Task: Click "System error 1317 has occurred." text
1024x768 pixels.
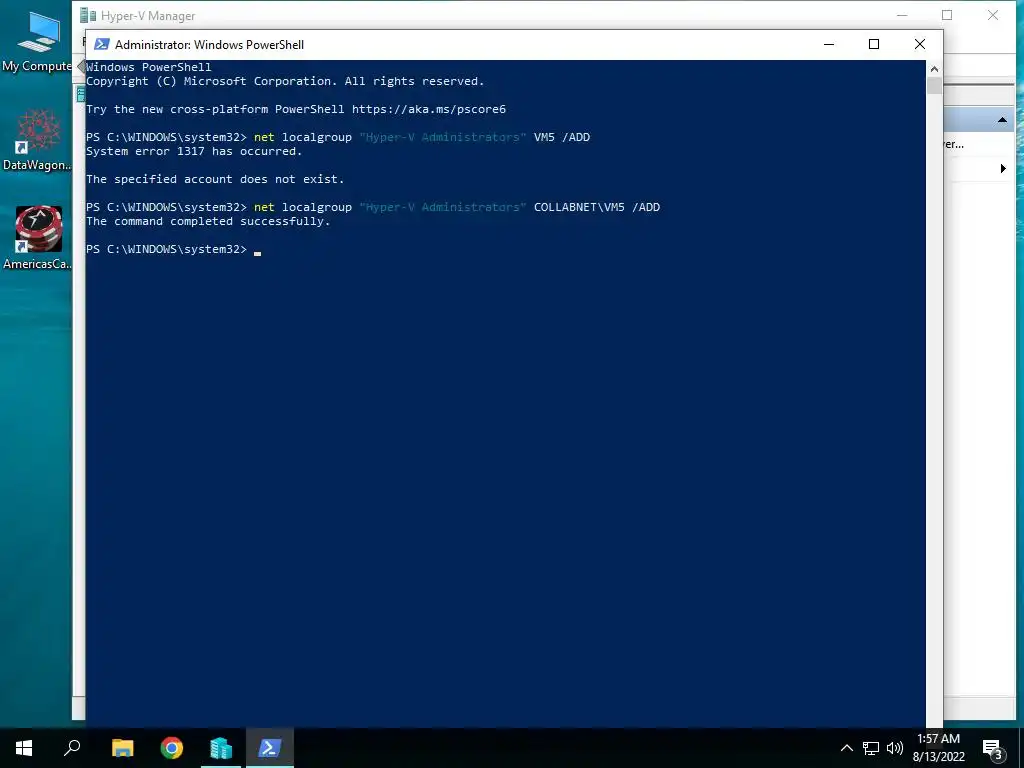Action: 194,151
